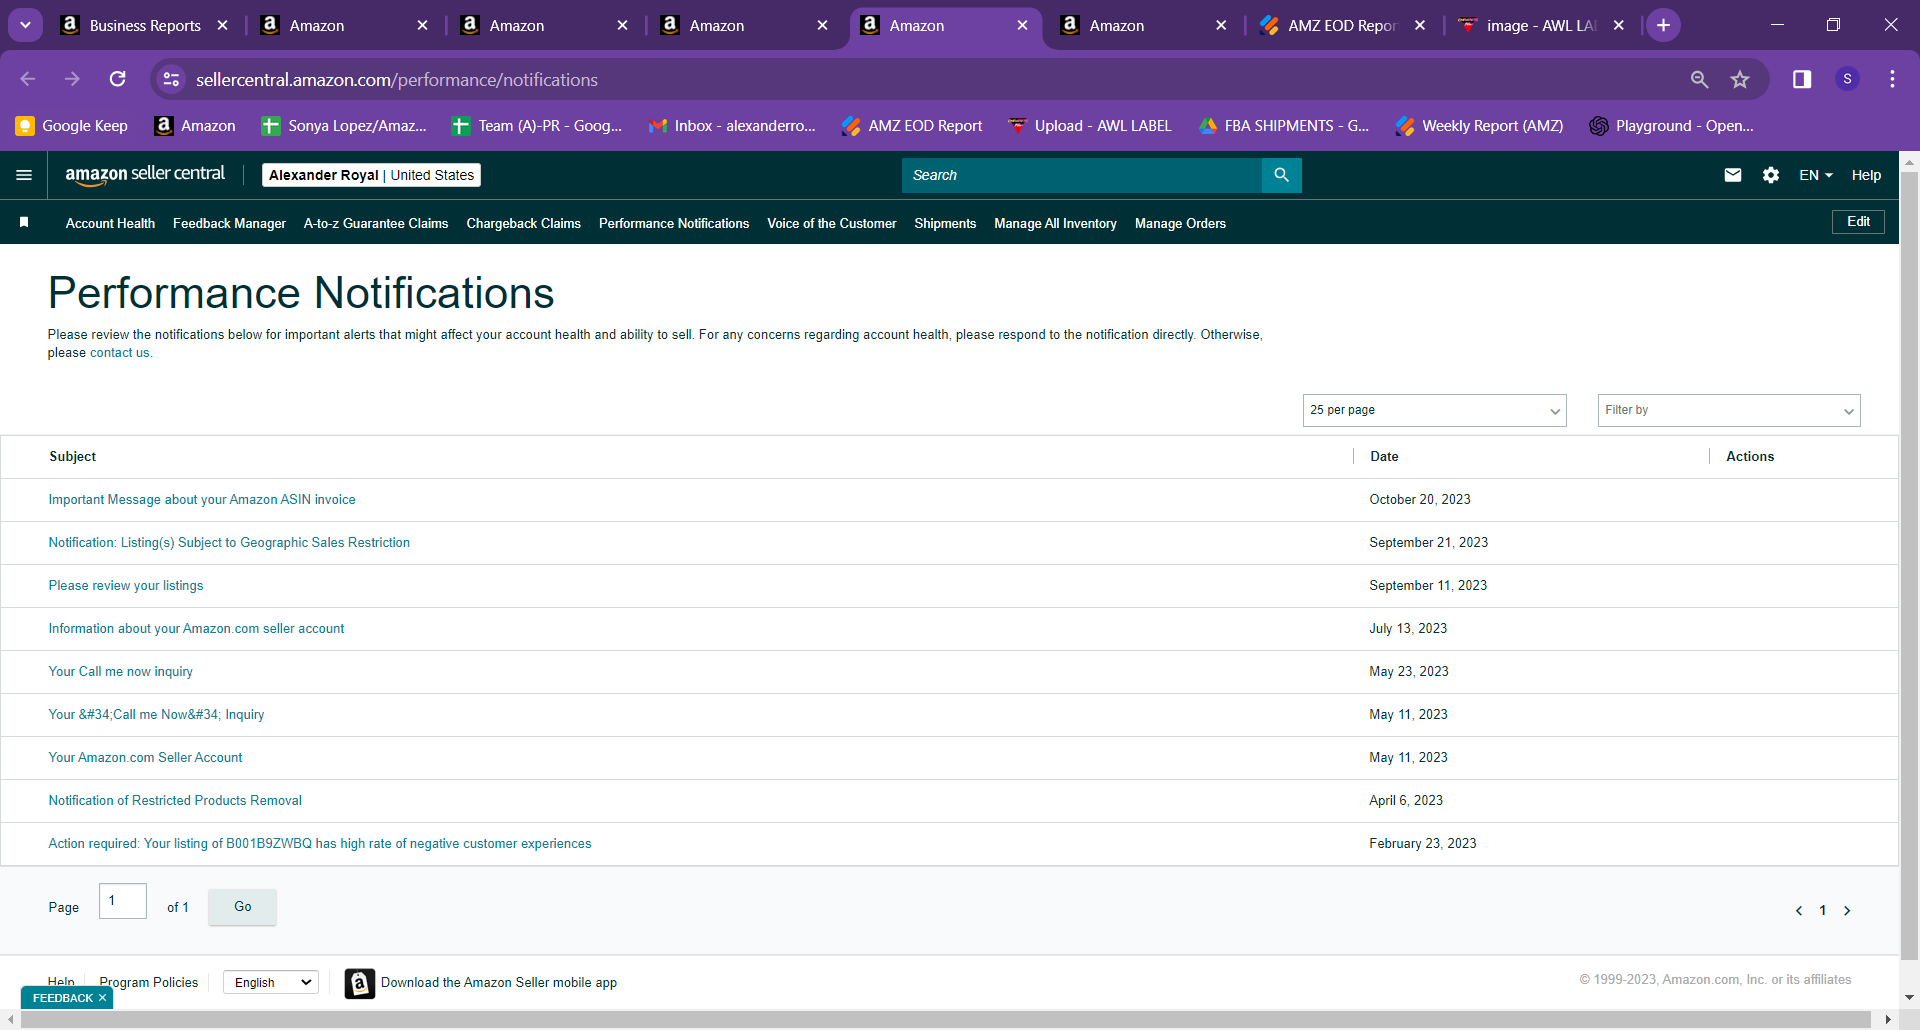Click the Go page button
The width and height of the screenshot is (1920, 1030).
coord(243,907)
